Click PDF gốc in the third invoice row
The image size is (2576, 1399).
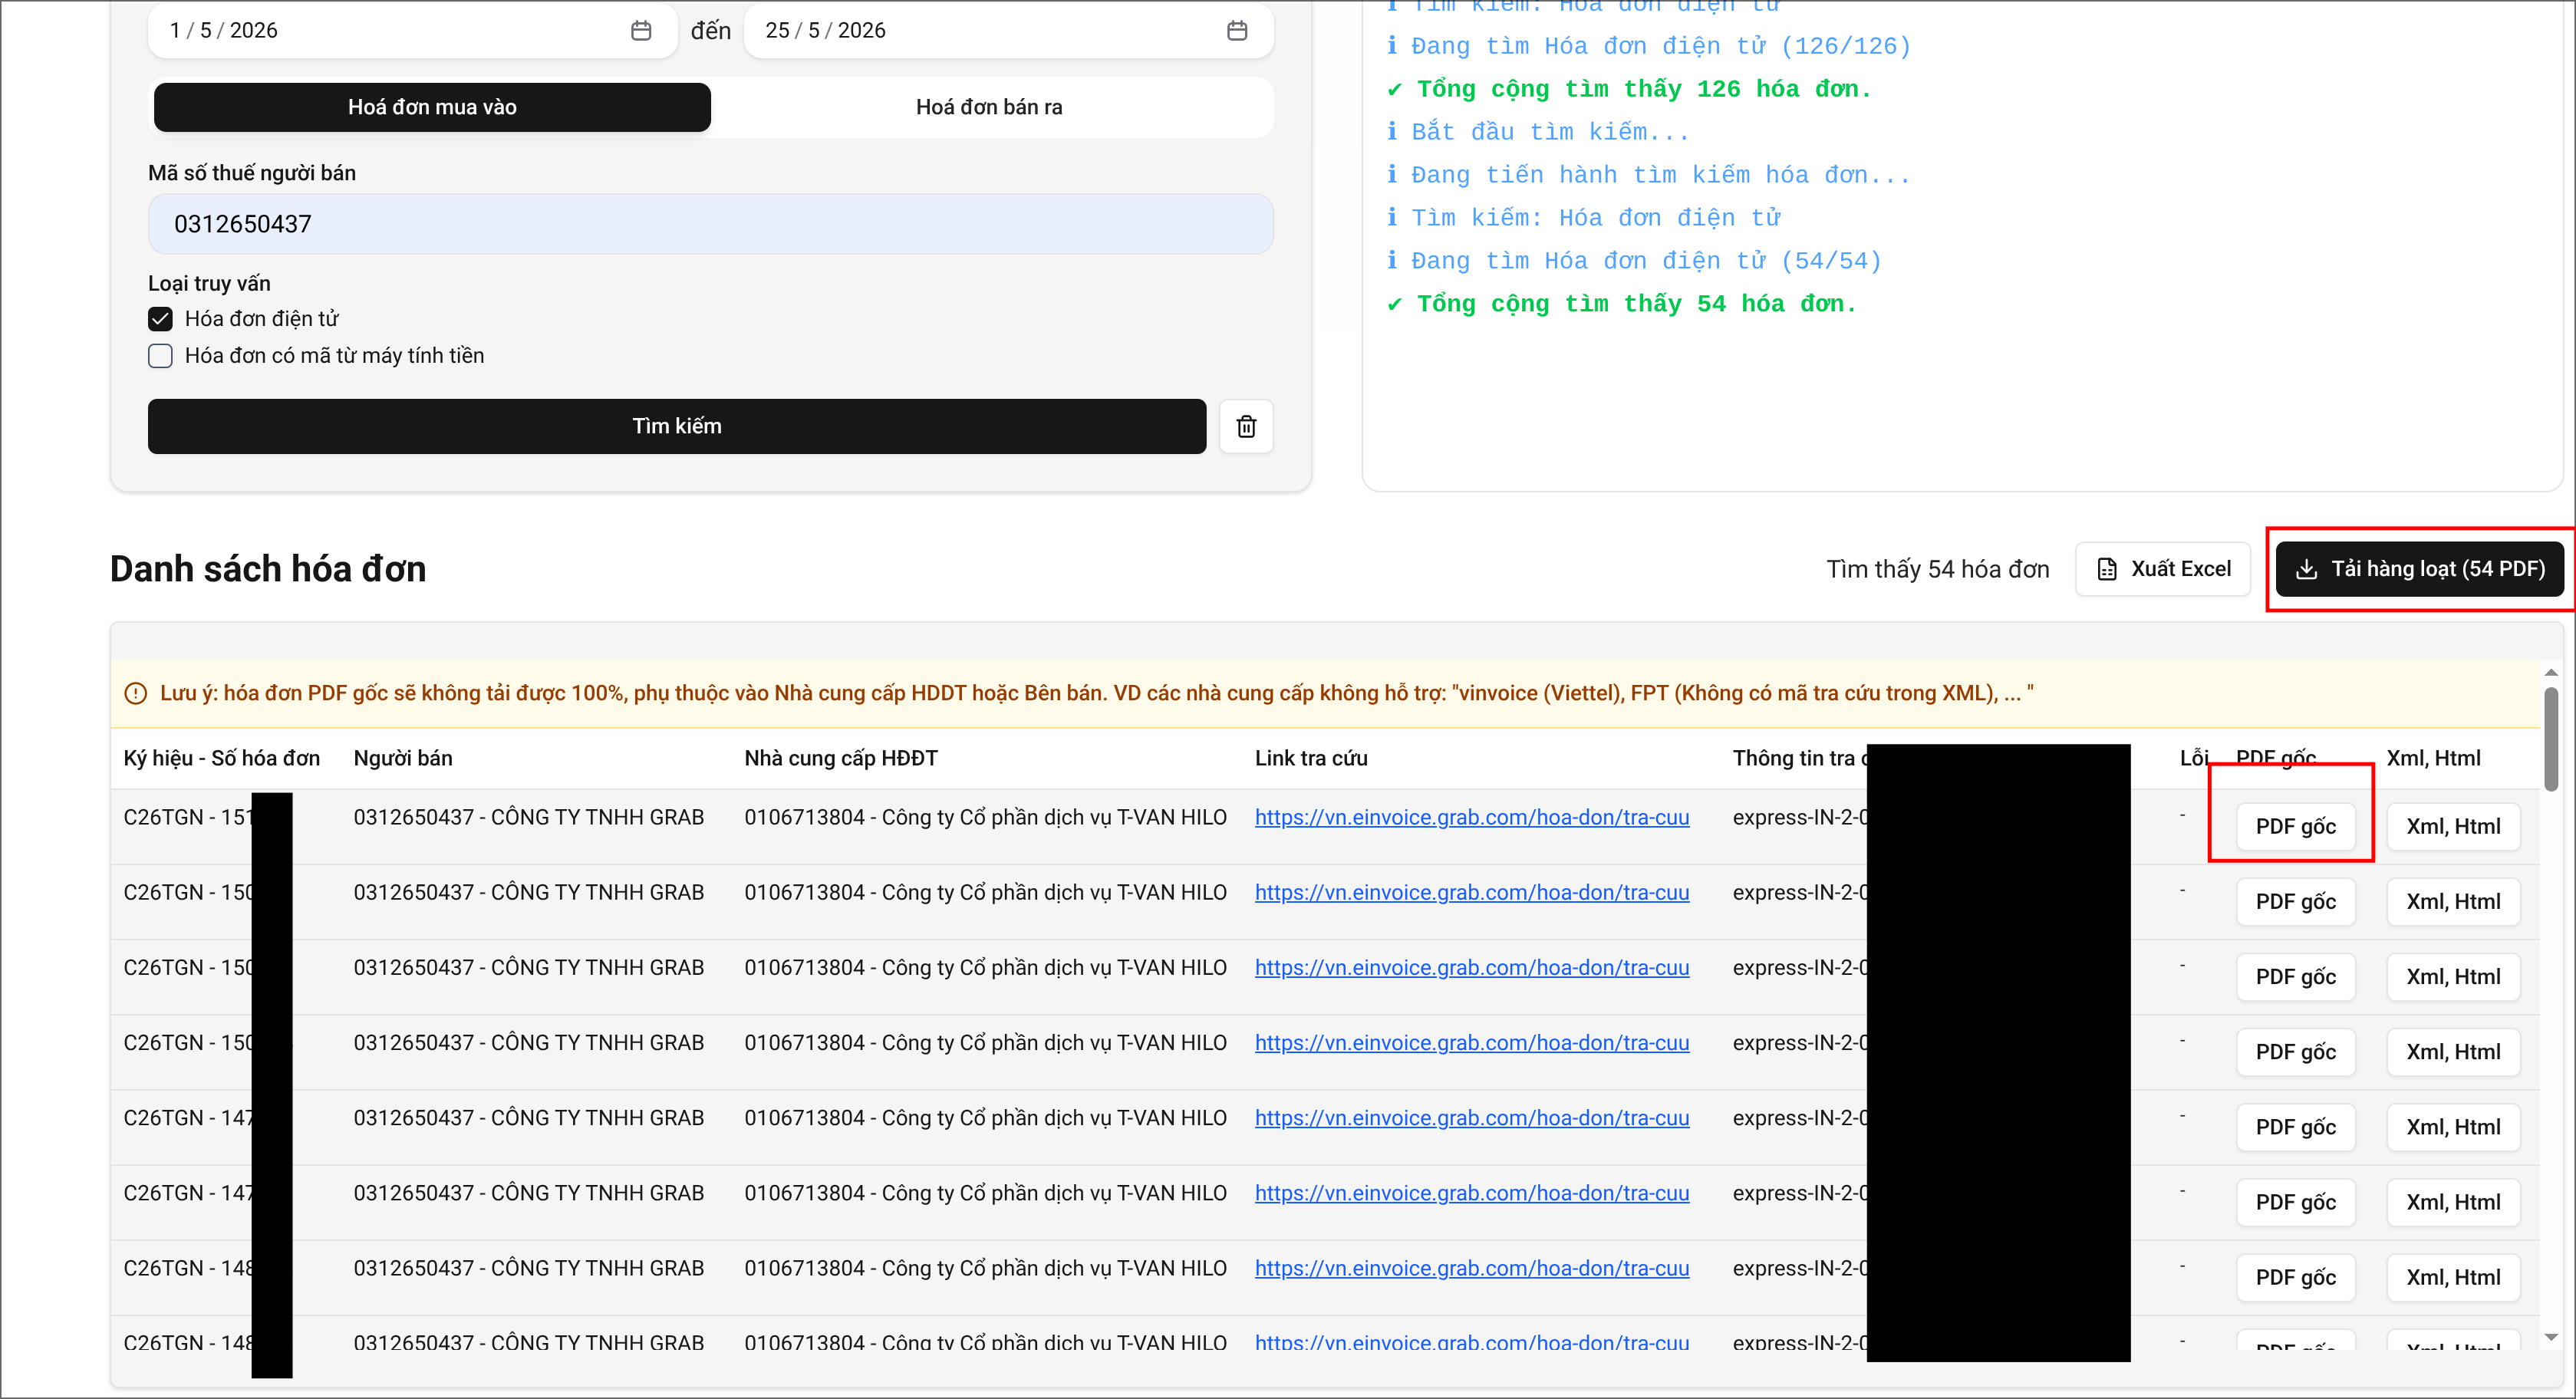(x=2296, y=977)
